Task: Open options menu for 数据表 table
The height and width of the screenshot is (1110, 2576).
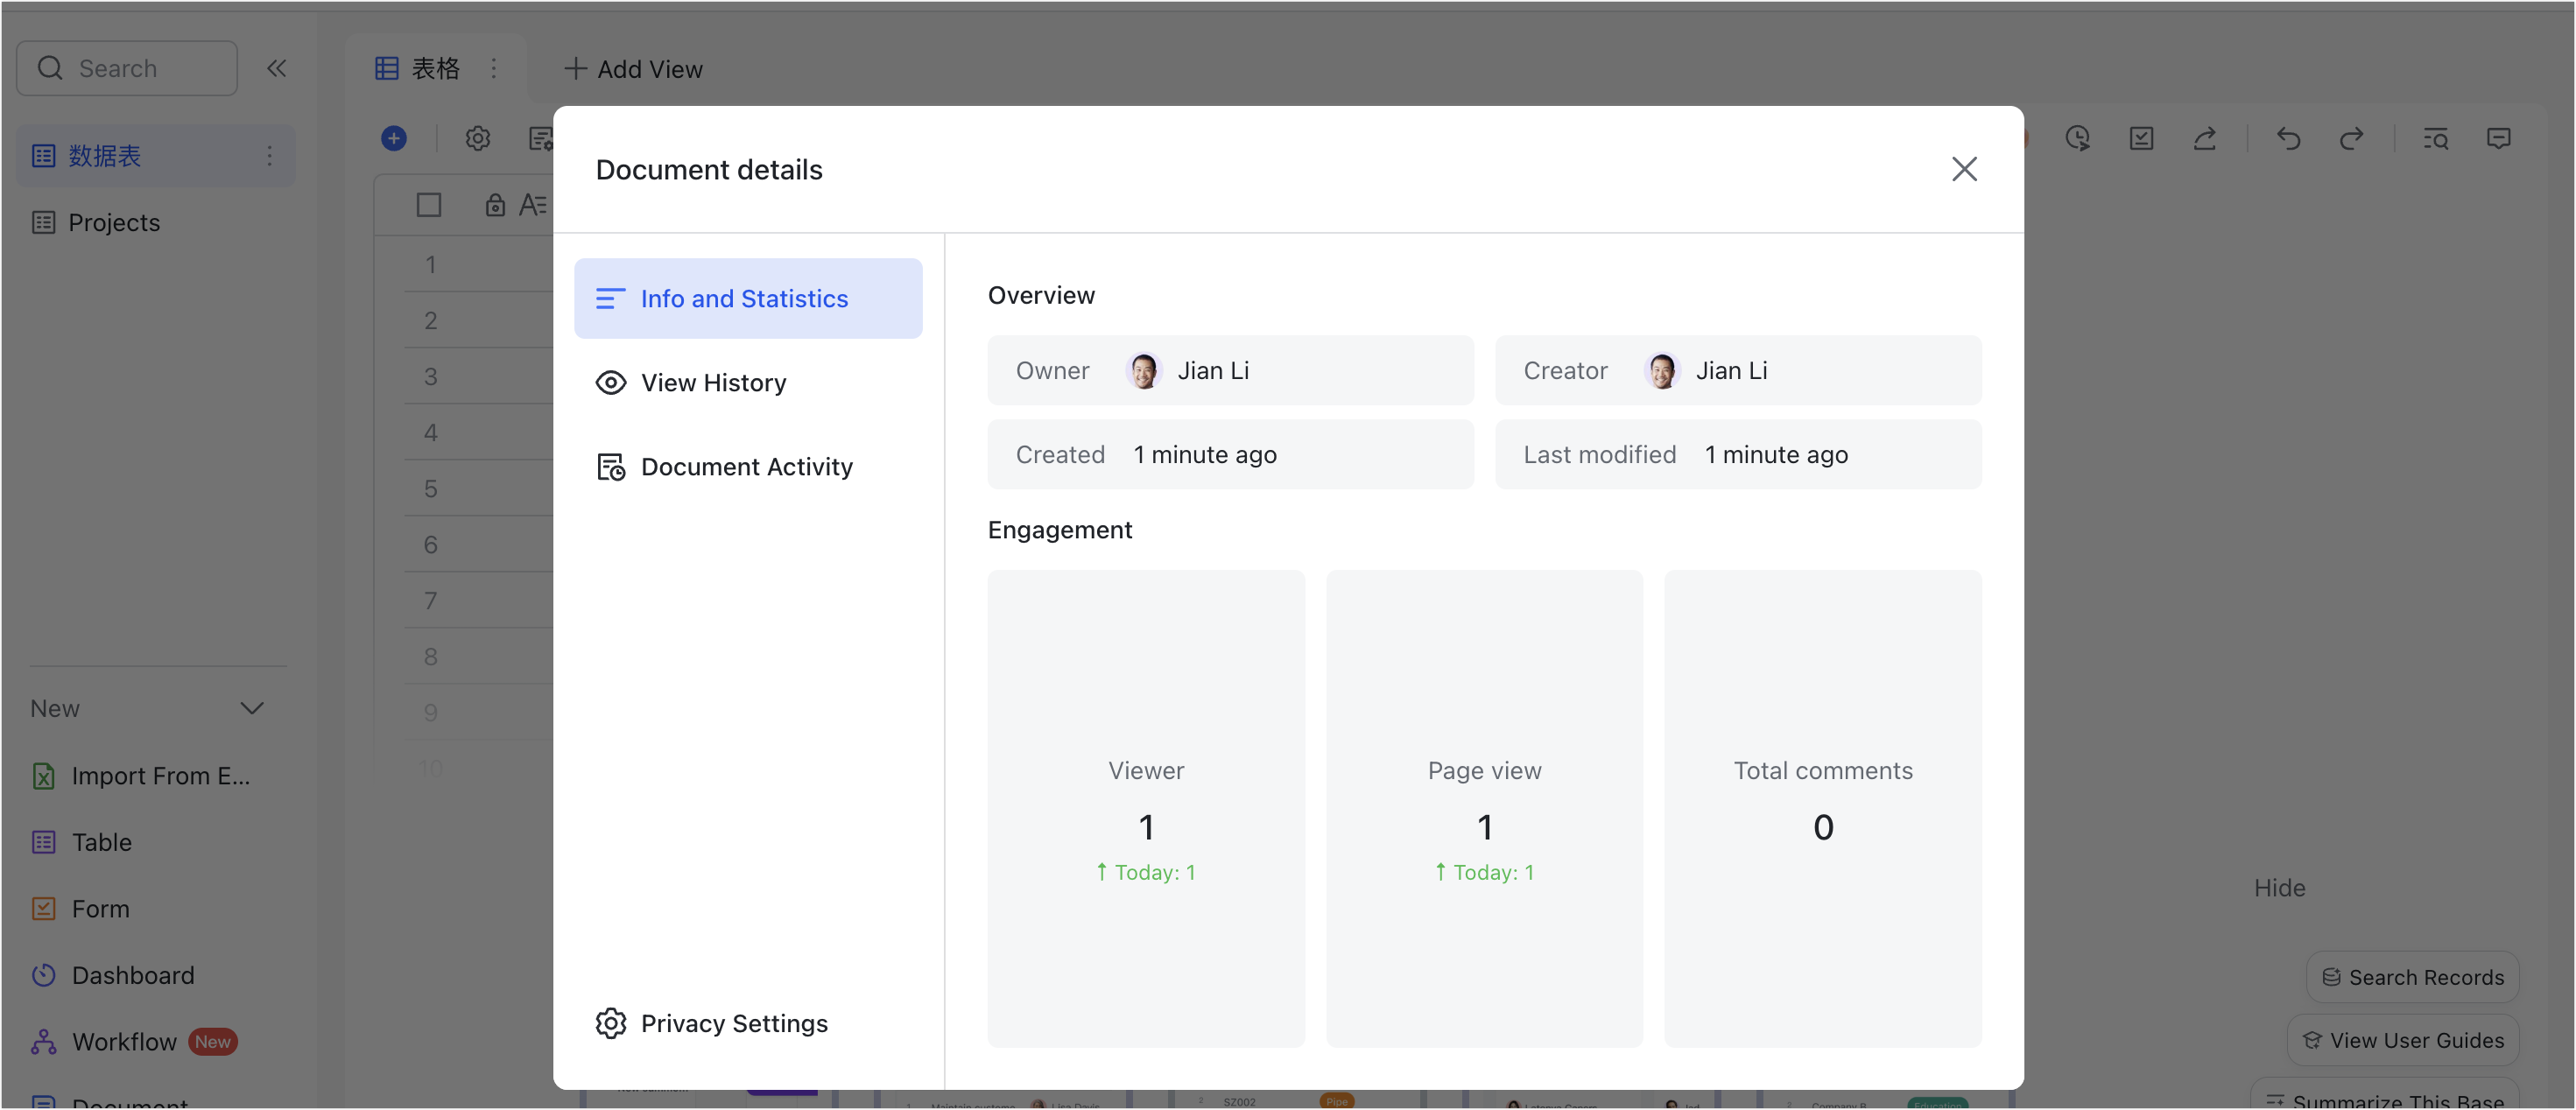Action: point(269,155)
